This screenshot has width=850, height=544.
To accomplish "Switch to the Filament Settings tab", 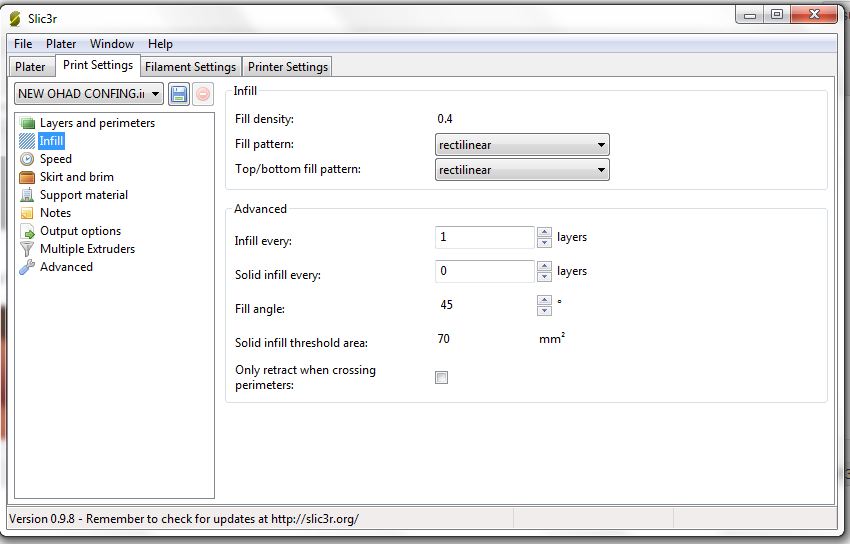I will tap(191, 67).
